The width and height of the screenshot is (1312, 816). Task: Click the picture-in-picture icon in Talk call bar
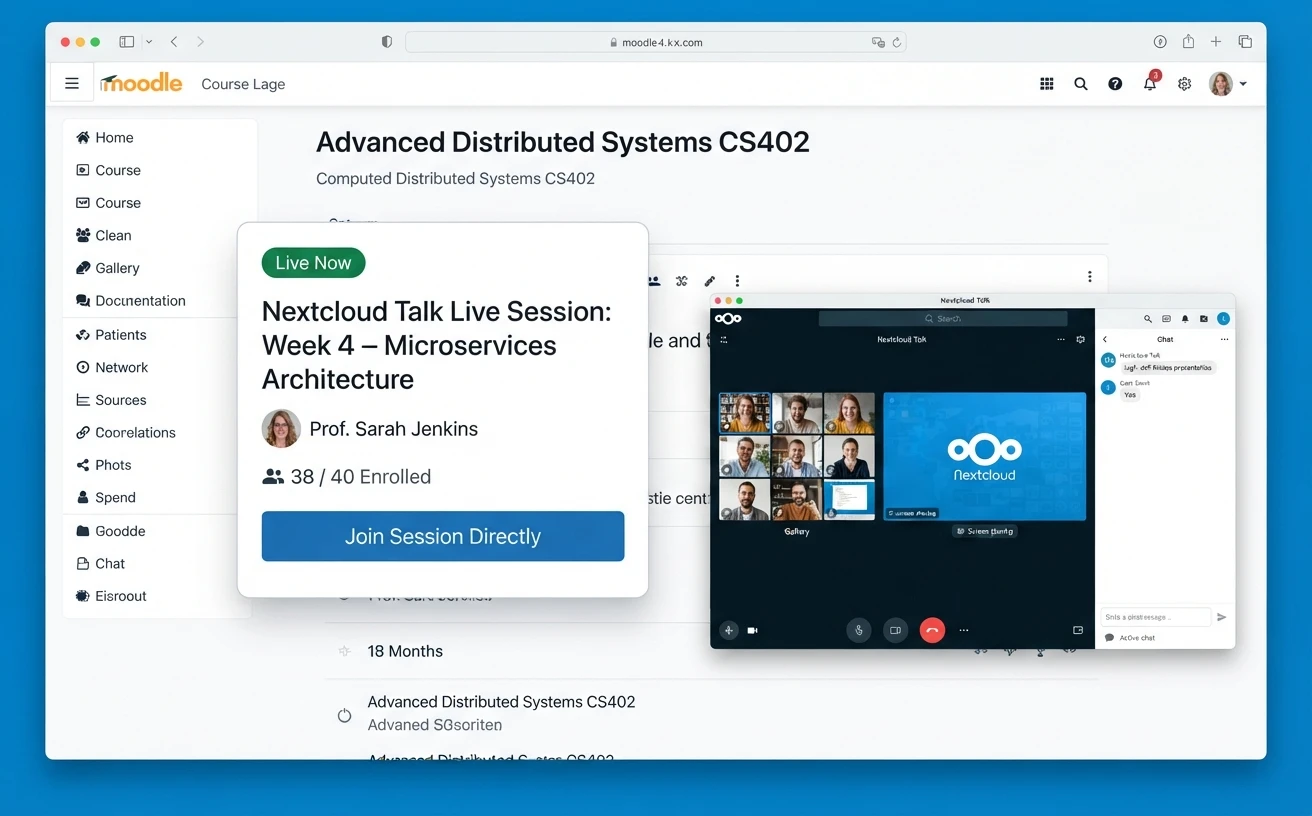(1078, 631)
